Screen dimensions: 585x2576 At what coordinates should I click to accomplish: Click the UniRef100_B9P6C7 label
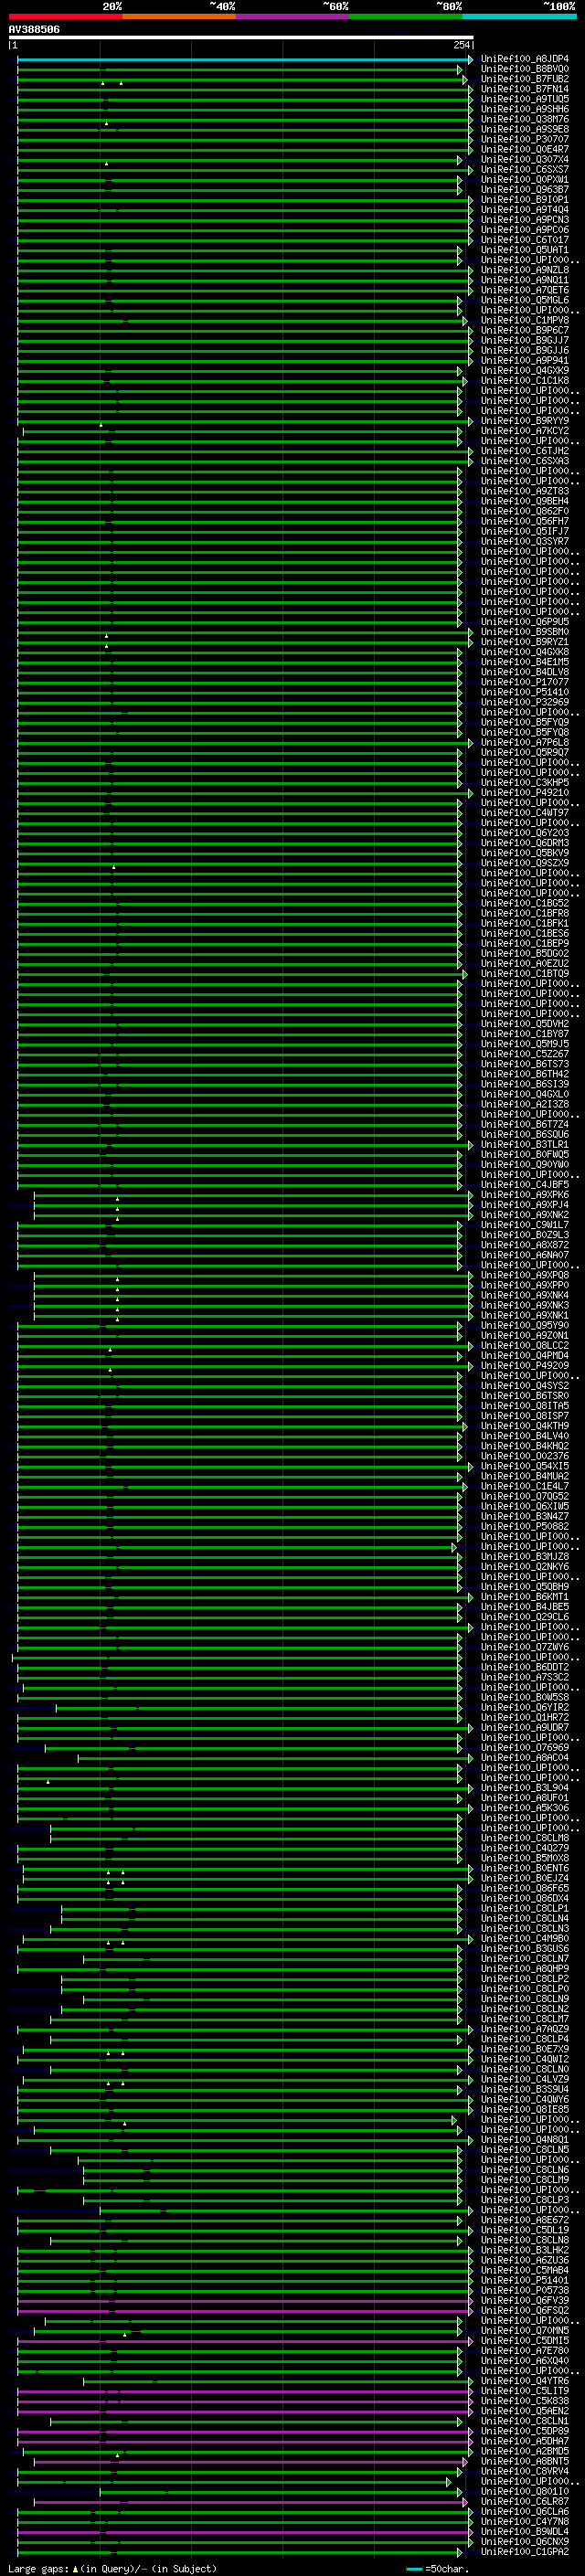(525, 330)
